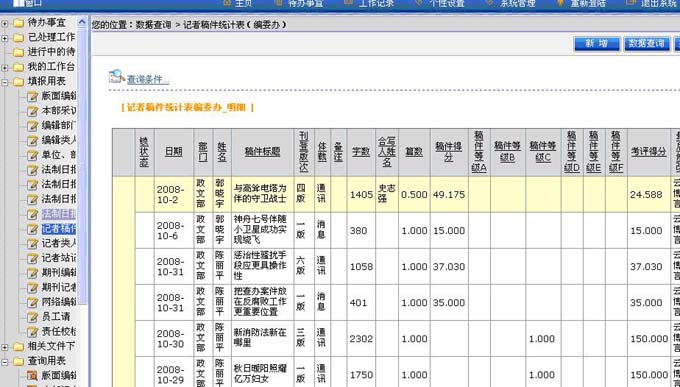Click the 数据查询 button
The width and height of the screenshot is (680, 387).
pos(646,43)
